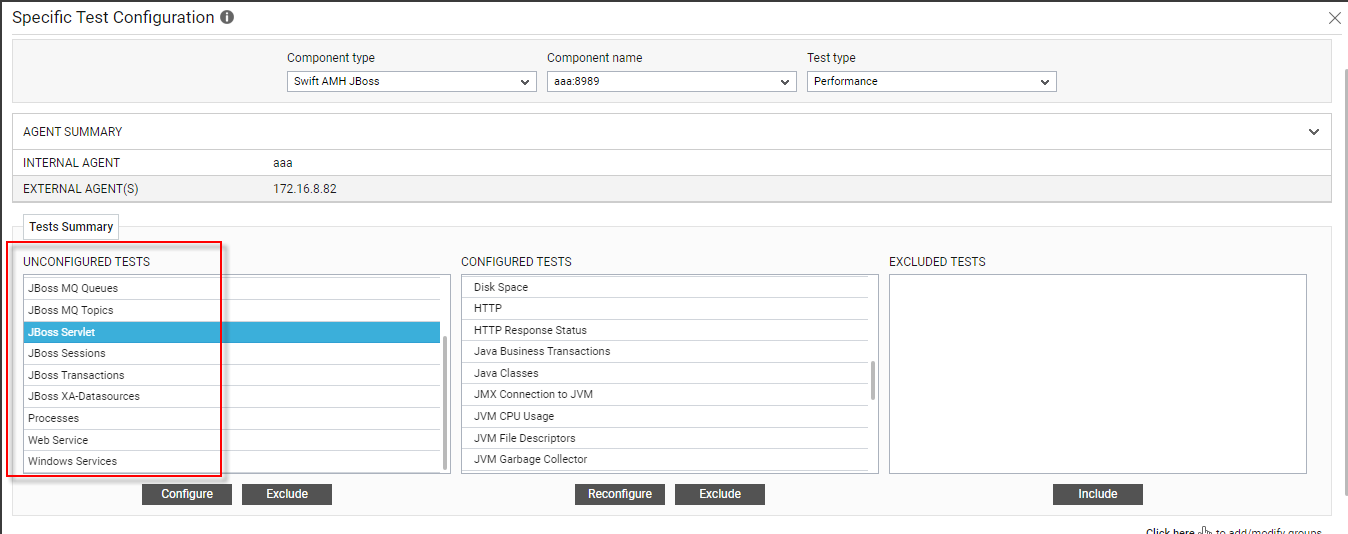Select JVM Garbage Collector test
The width and height of the screenshot is (1348, 534).
click(665, 459)
